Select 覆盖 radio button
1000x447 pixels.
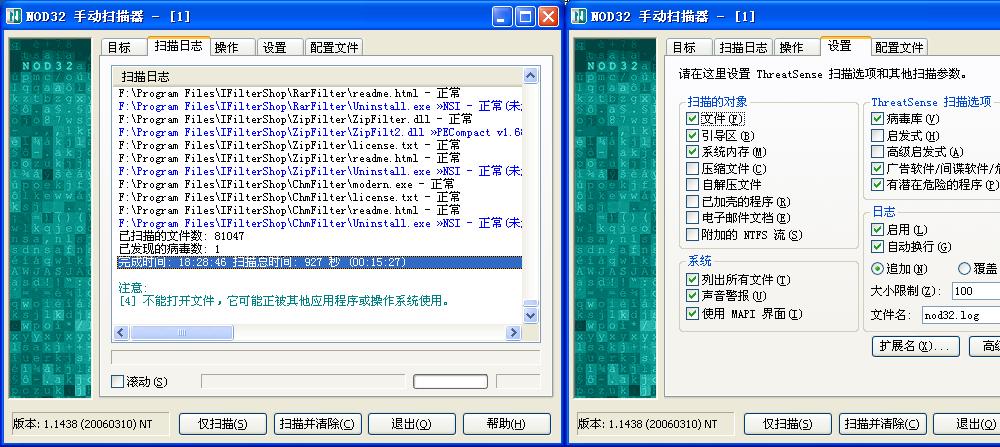click(964, 268)
